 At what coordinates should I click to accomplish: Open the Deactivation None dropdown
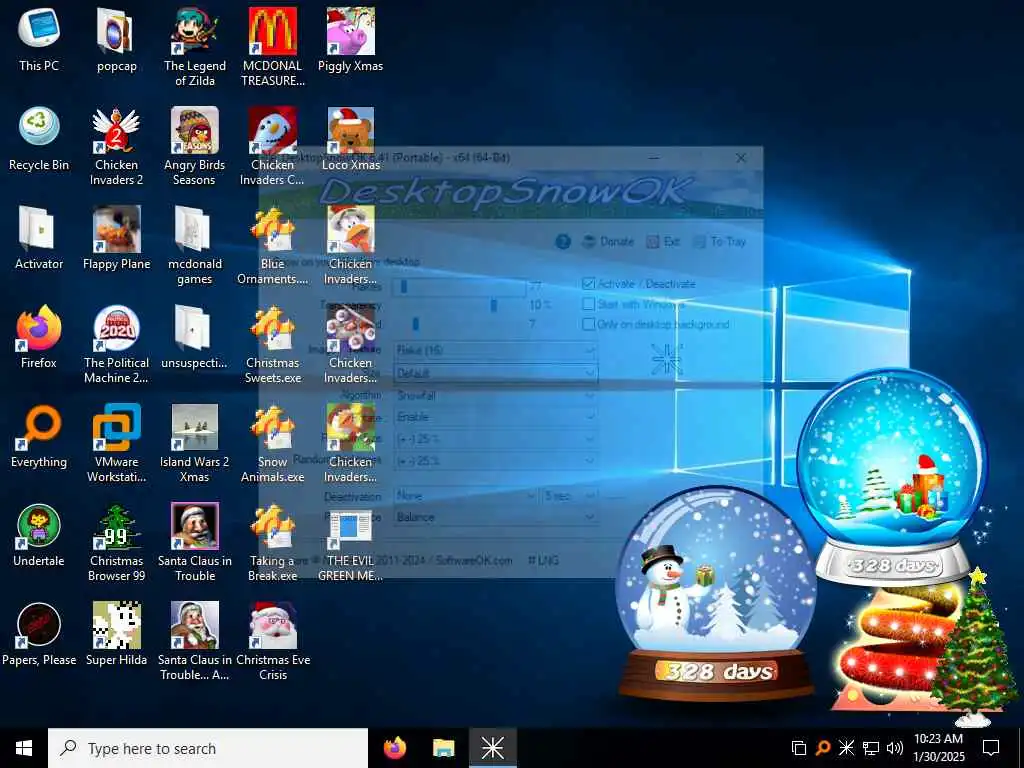pos(465,496)
